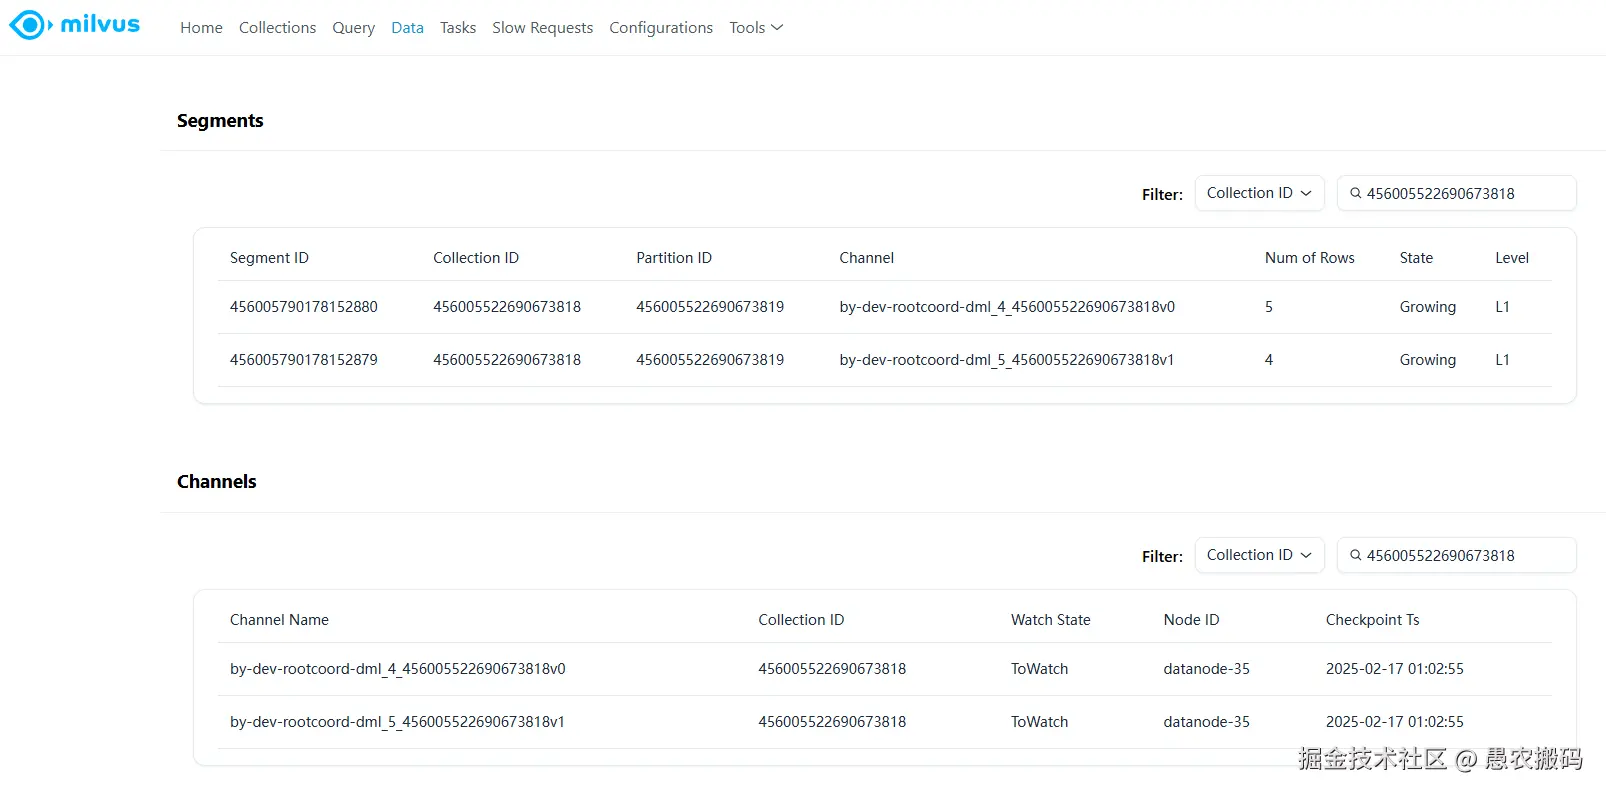Click L1 level of segment 456005790178152879

[1502, 360]
